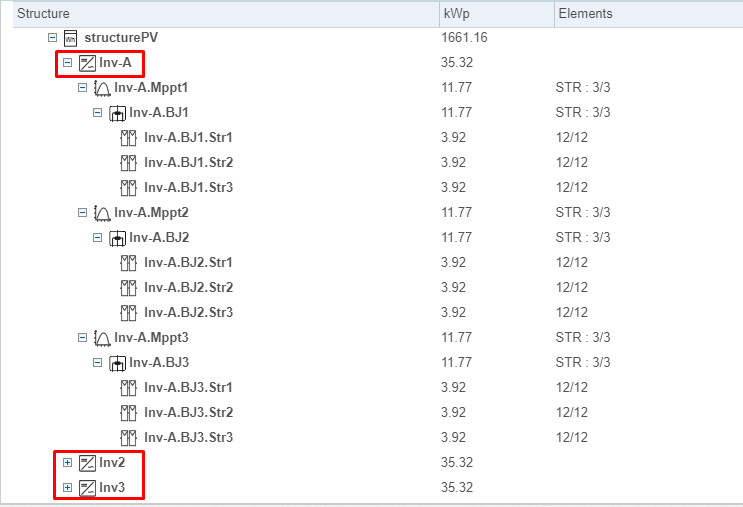Sort by the Structure column header
743x507 pixels.
[x=226, y=14]
